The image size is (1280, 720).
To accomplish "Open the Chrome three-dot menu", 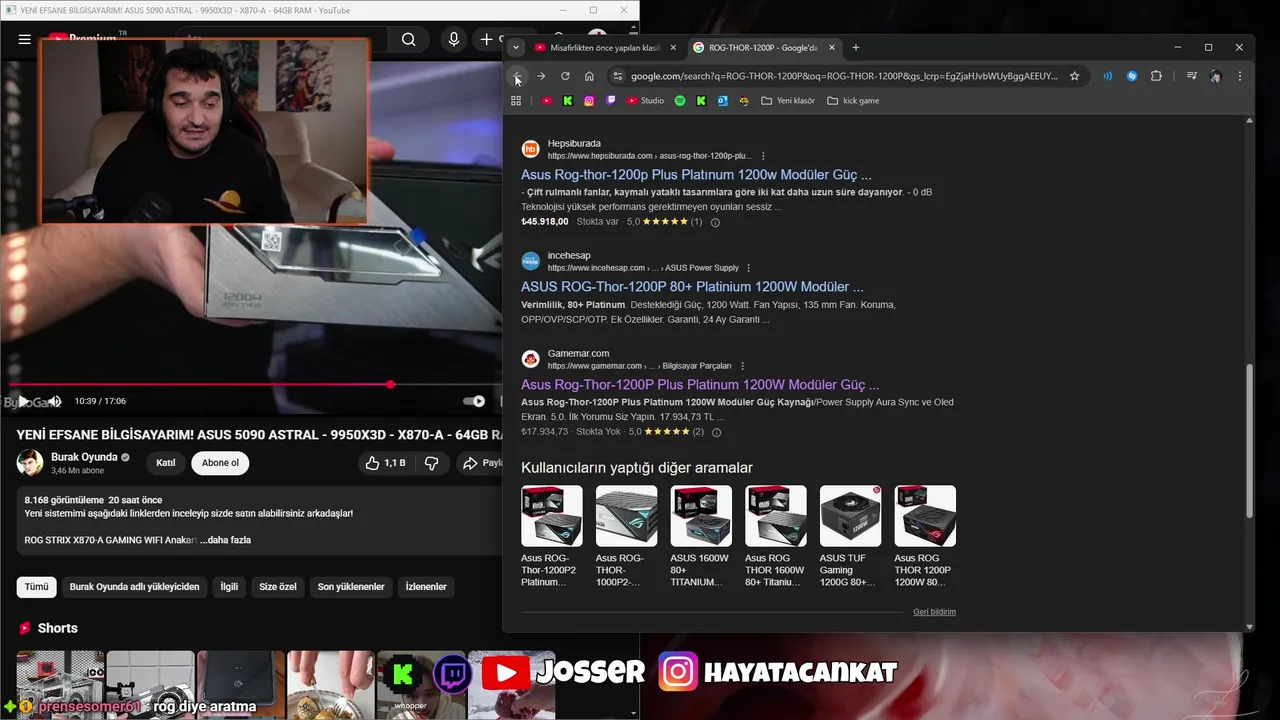I will click(1240, 76).
